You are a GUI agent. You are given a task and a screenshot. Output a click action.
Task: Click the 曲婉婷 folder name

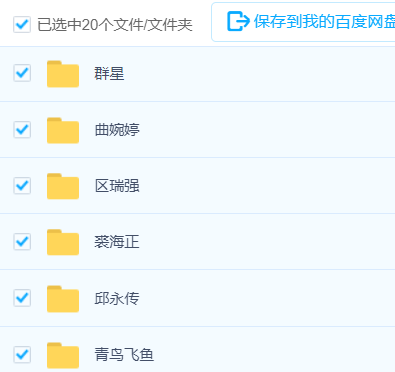click(x=117, y=130)
